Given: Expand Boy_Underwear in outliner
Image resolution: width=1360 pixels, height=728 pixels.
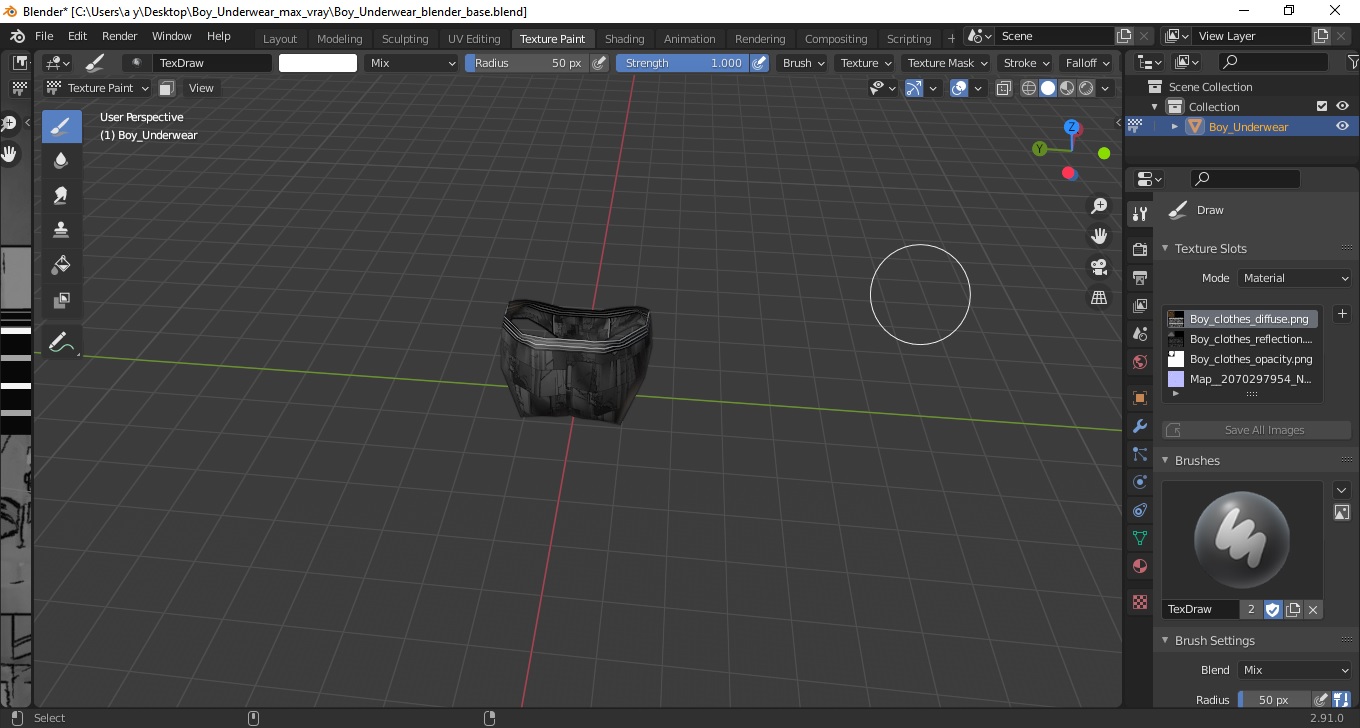Looking at the screenshot, I should pyautogui.click(x=1175, y=126).
